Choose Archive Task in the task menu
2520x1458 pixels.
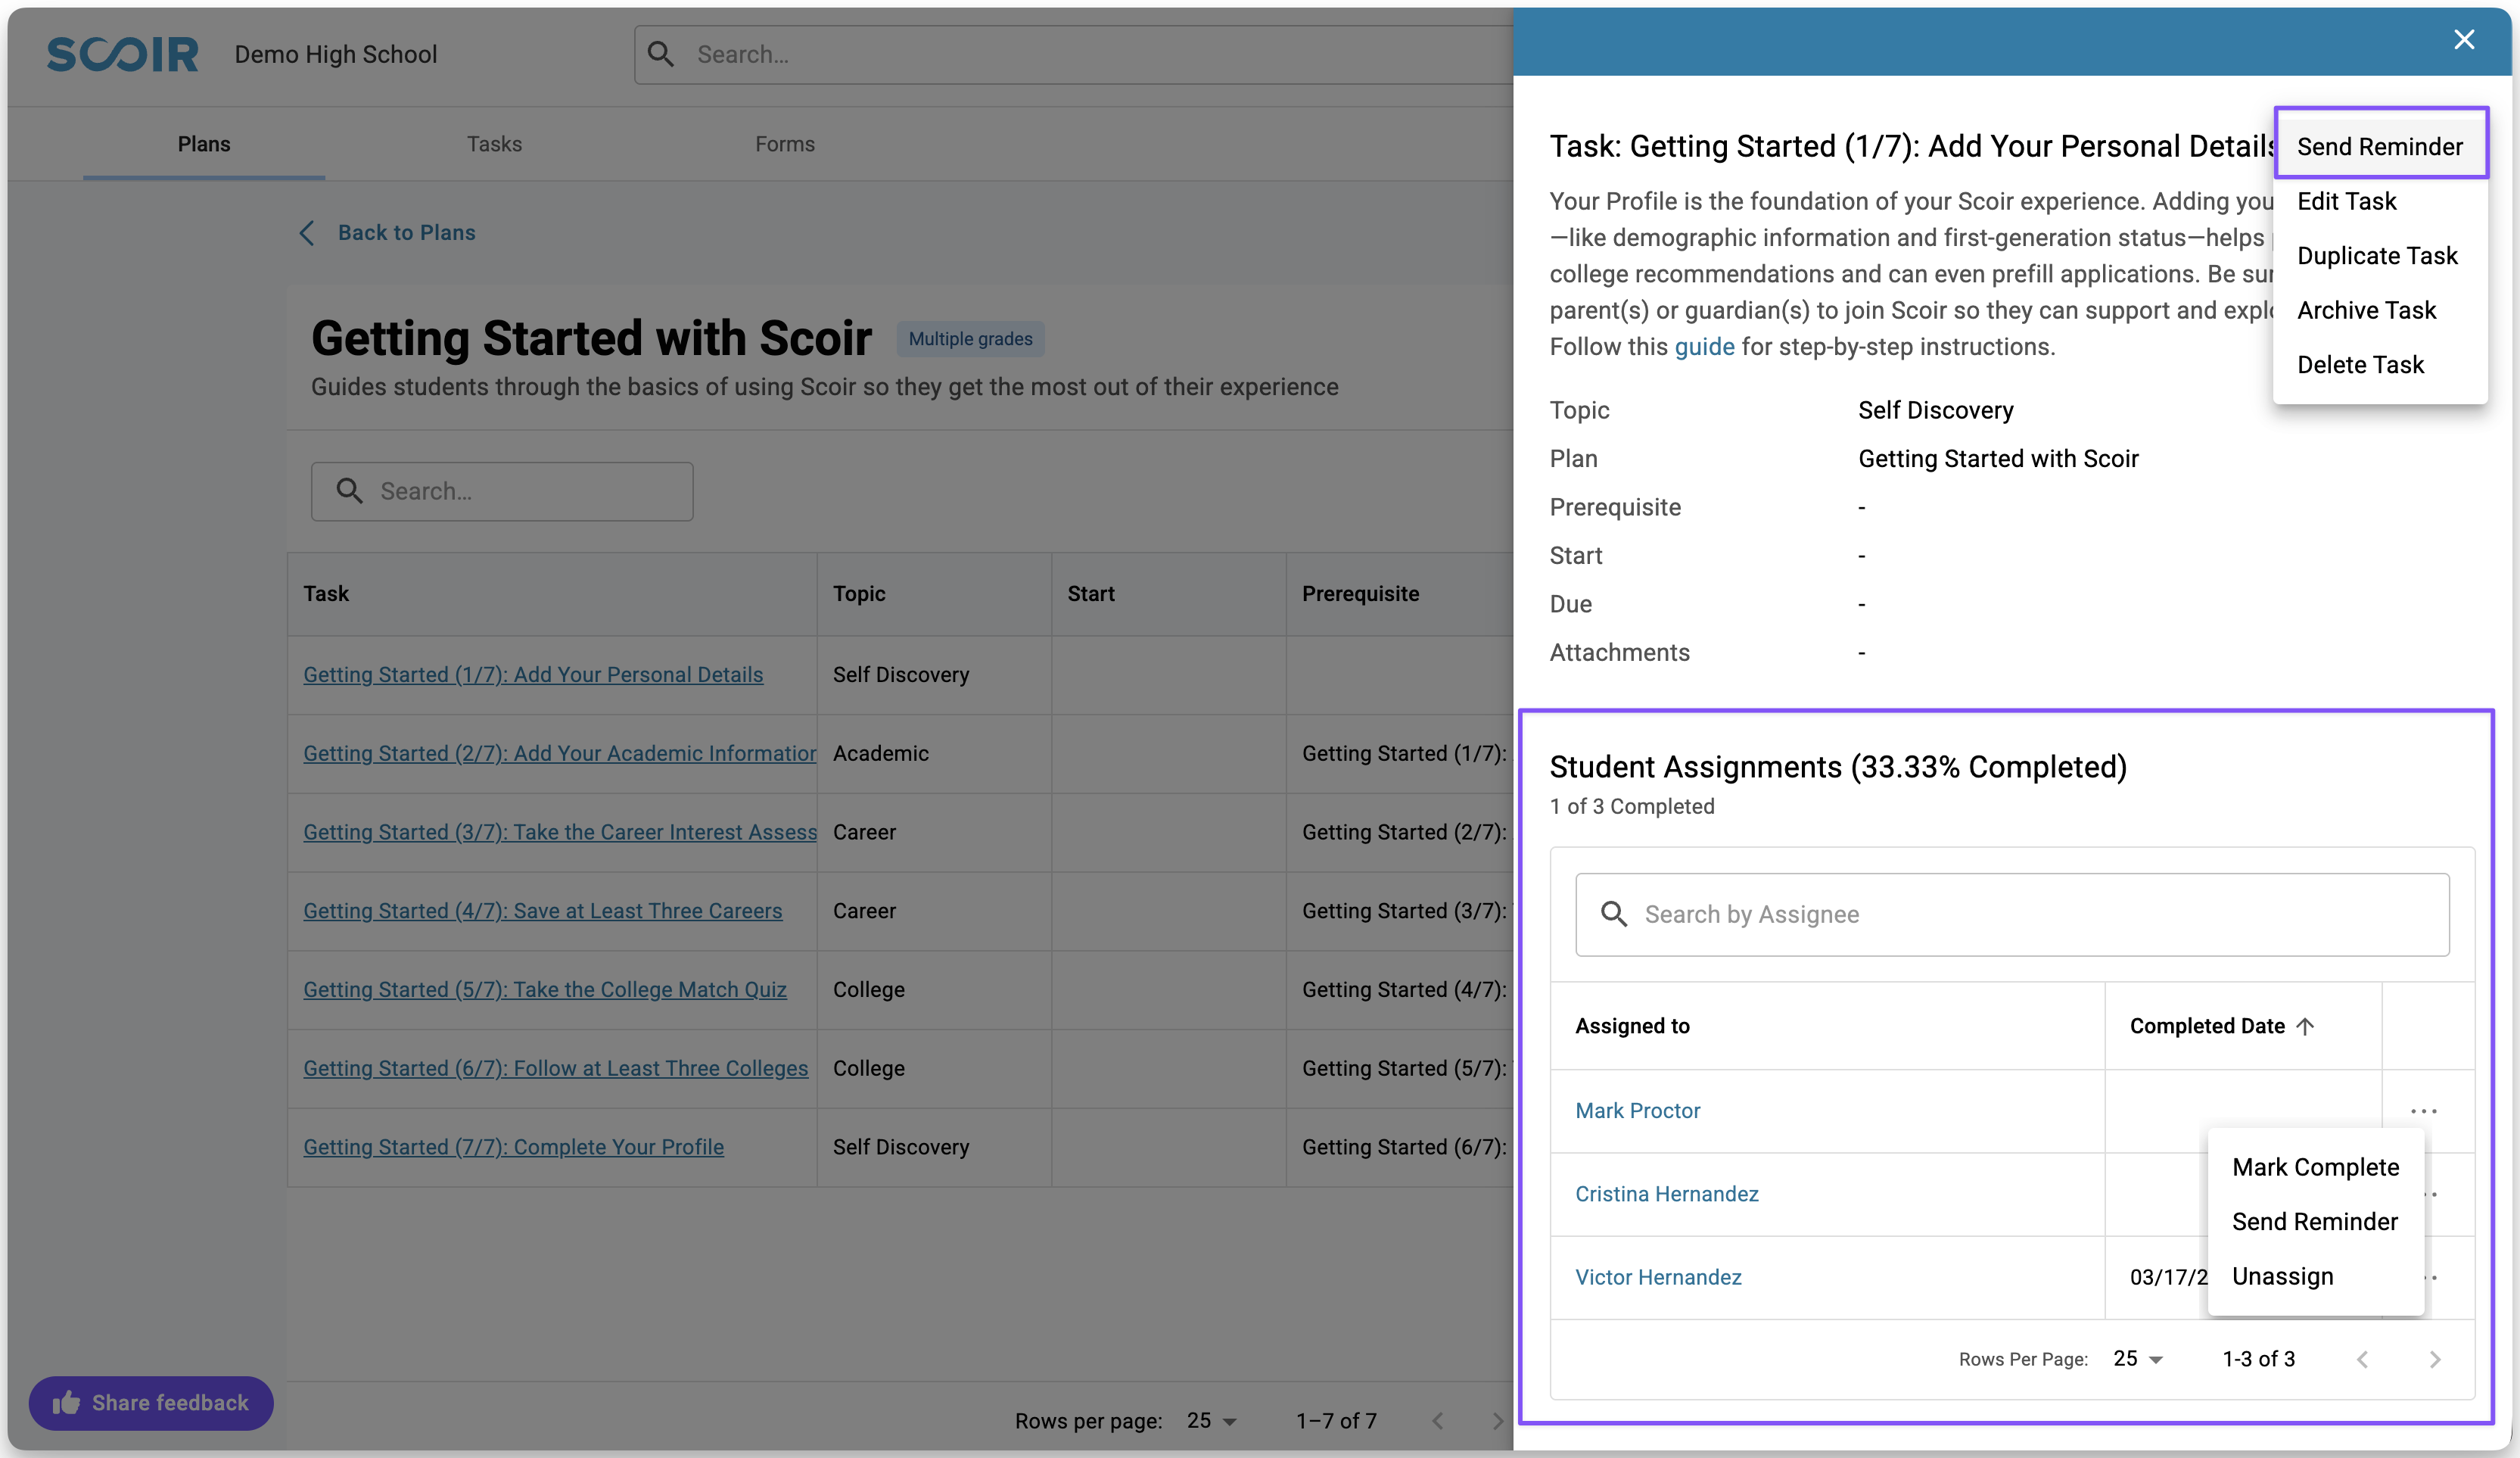[2366, 310]
